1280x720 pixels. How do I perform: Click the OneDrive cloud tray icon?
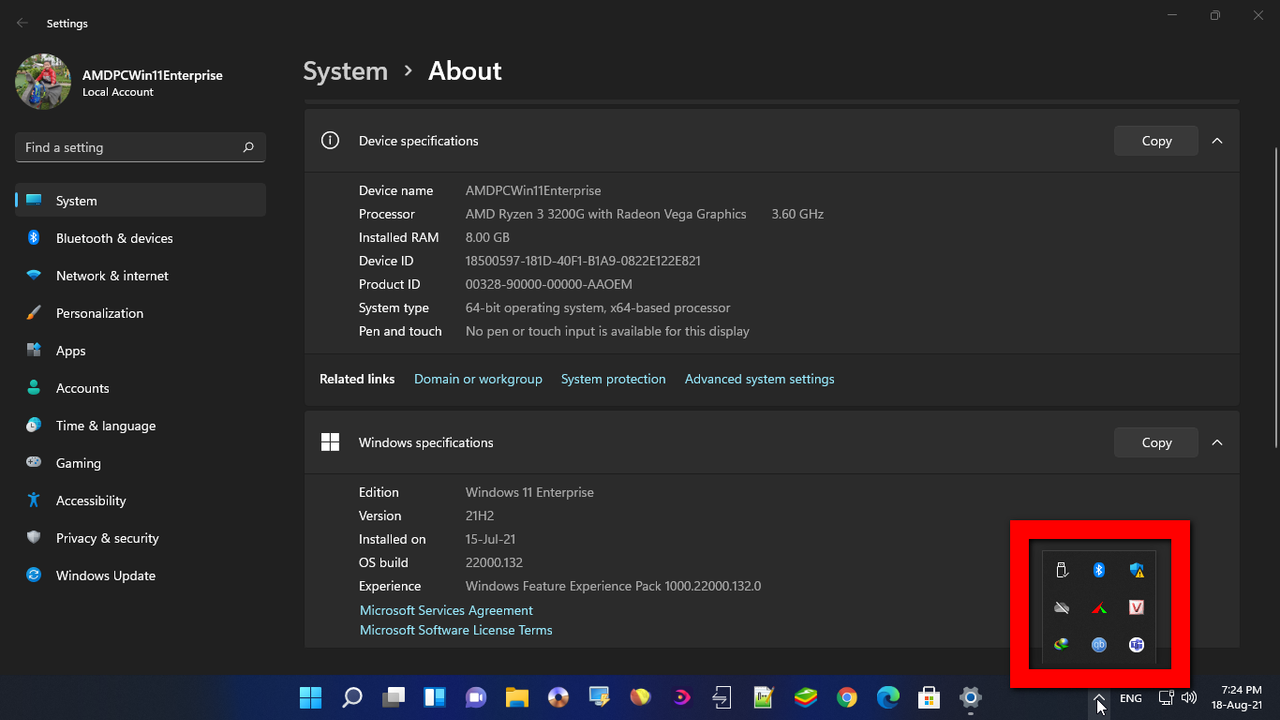click(1062, 607)
